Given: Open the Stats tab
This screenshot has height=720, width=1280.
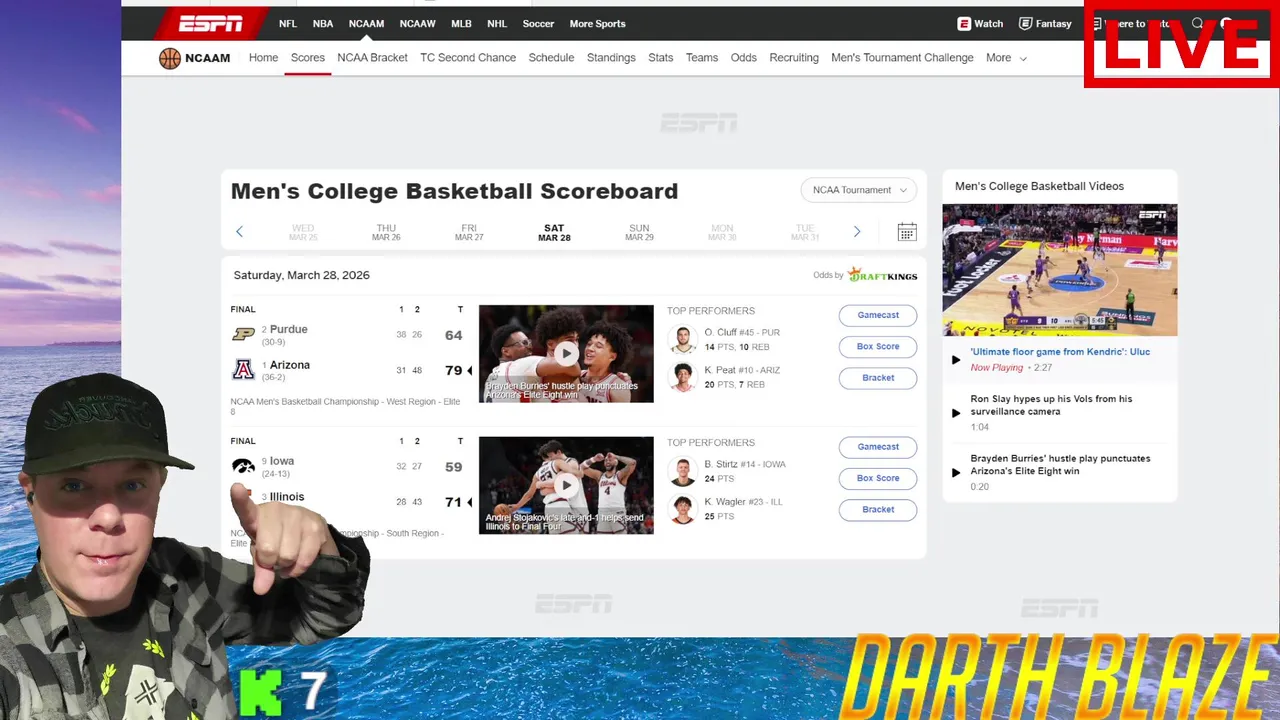Looking at the screenshot, I should (x=661, y=58).
